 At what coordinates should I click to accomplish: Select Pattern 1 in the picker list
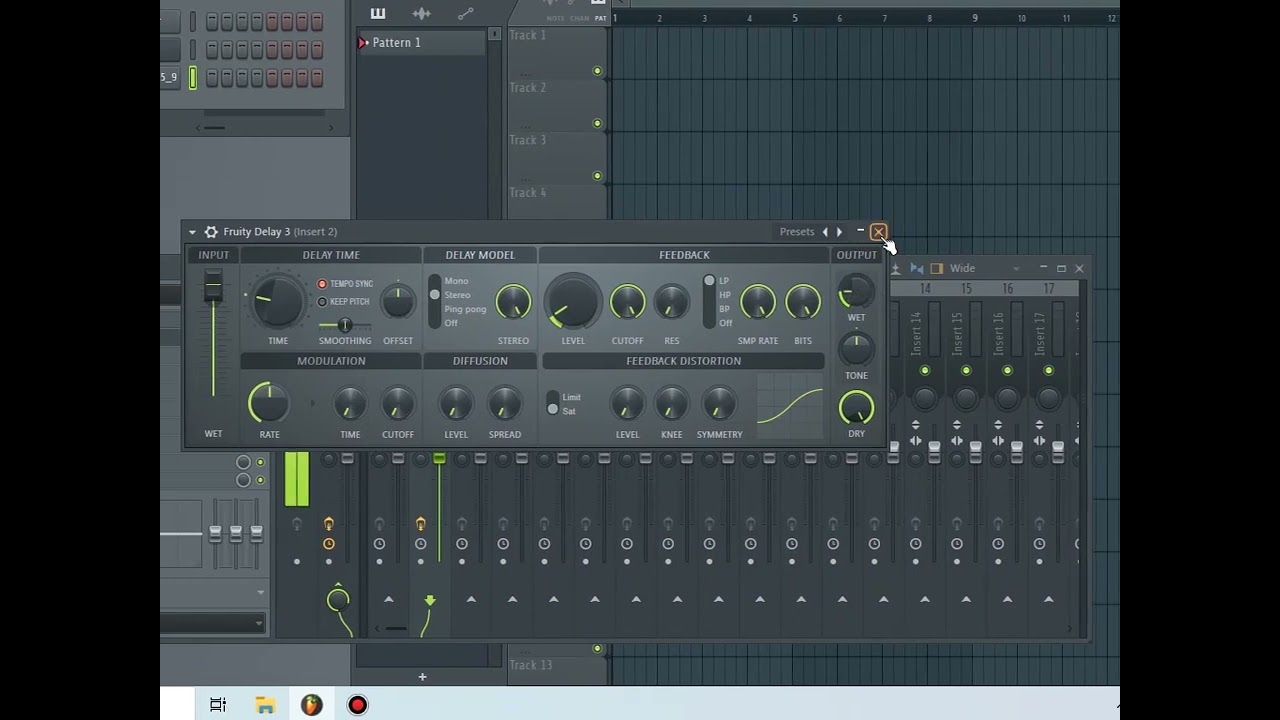click(422, 43)
